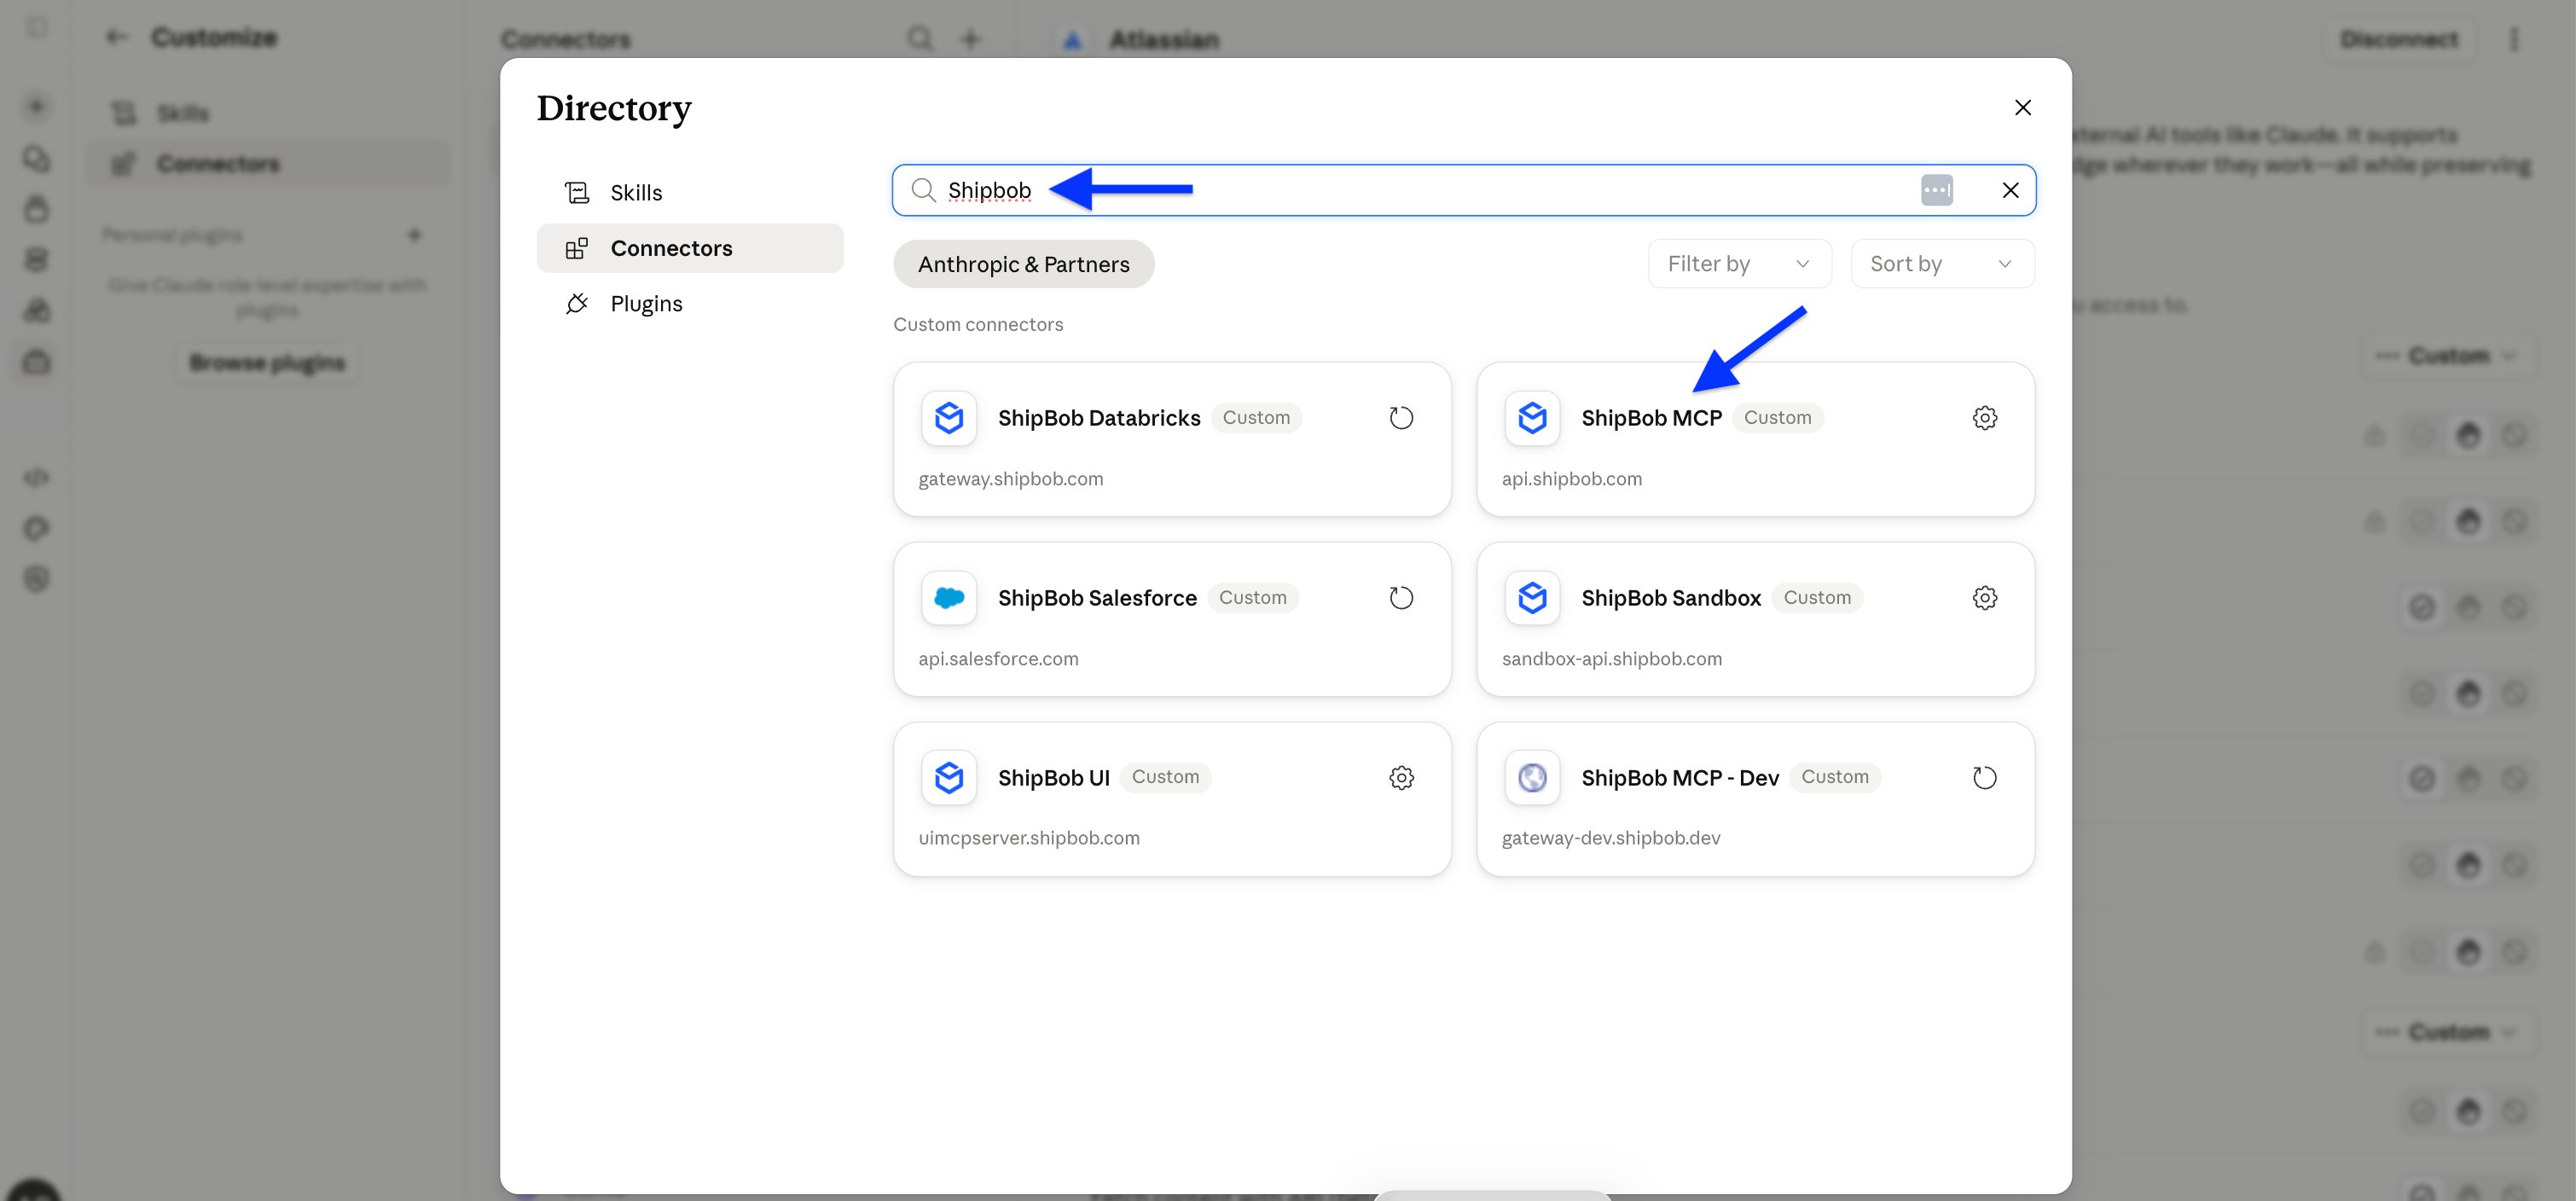Click the ShipBob Databricks logo icon
This screenshot has height=1201, width=2576.
[948, 418]
